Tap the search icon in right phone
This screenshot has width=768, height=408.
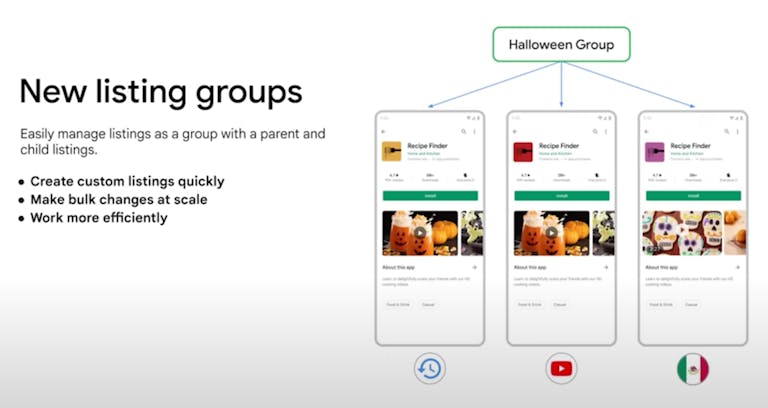coord(726,131)
